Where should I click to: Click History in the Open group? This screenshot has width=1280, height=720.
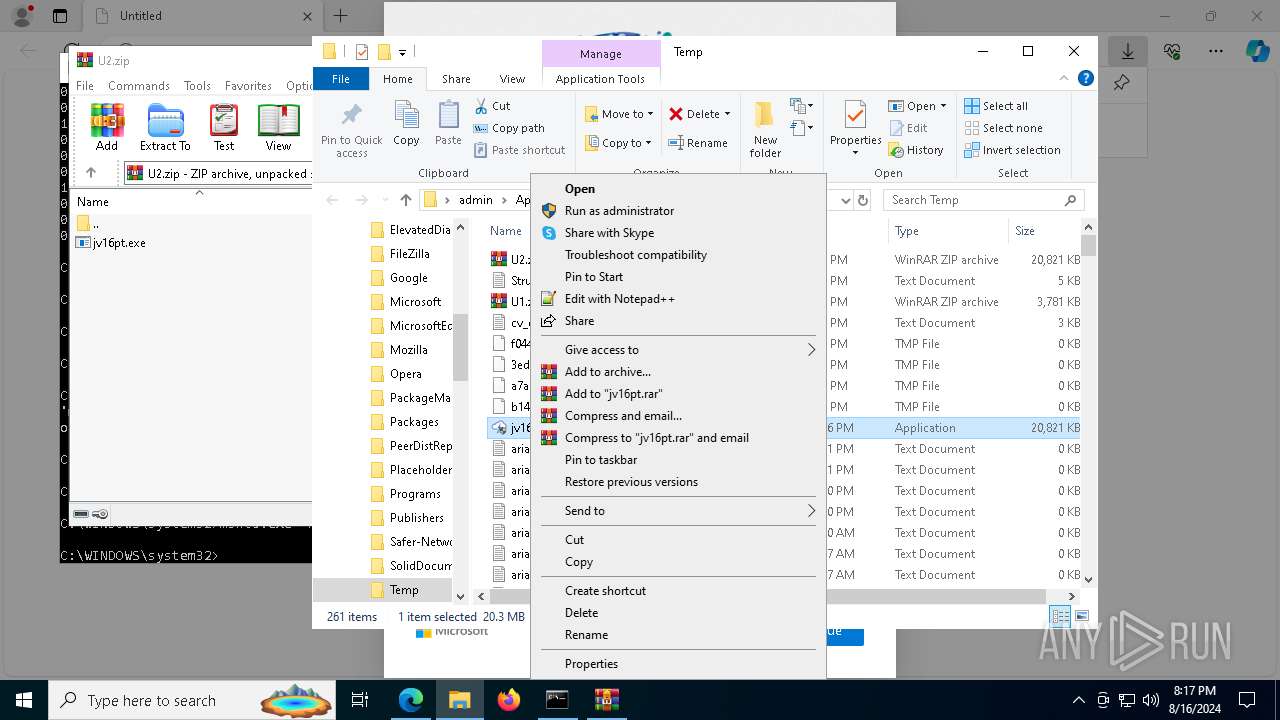tap(915, 150)
